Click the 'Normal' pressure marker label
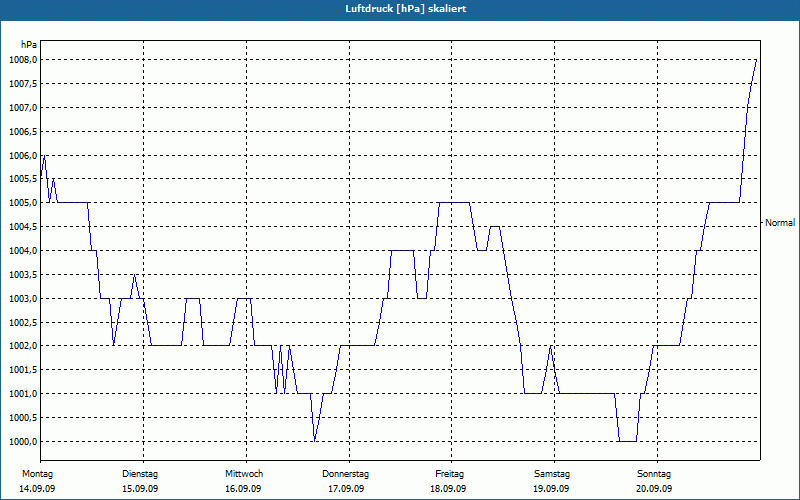This screenshot has width=800, height=500. [x=780, y=223]
